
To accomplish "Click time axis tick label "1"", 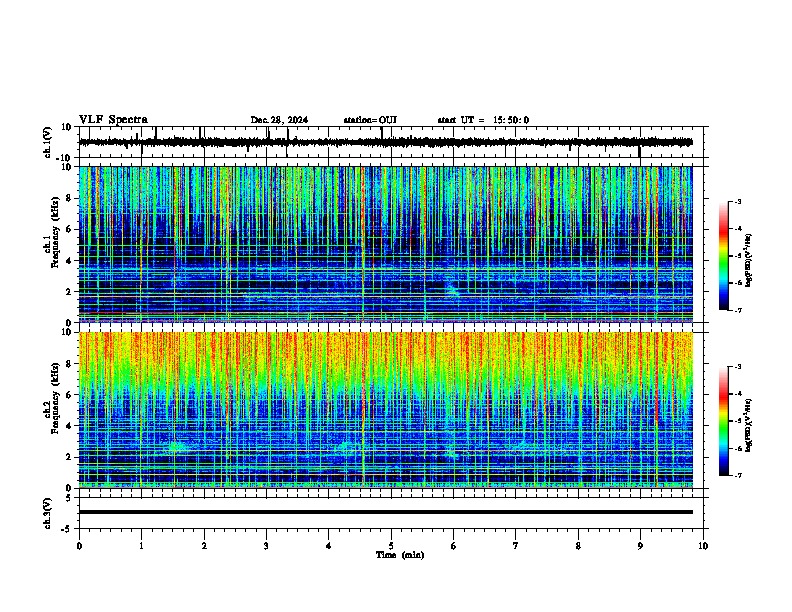I will 141,546.
